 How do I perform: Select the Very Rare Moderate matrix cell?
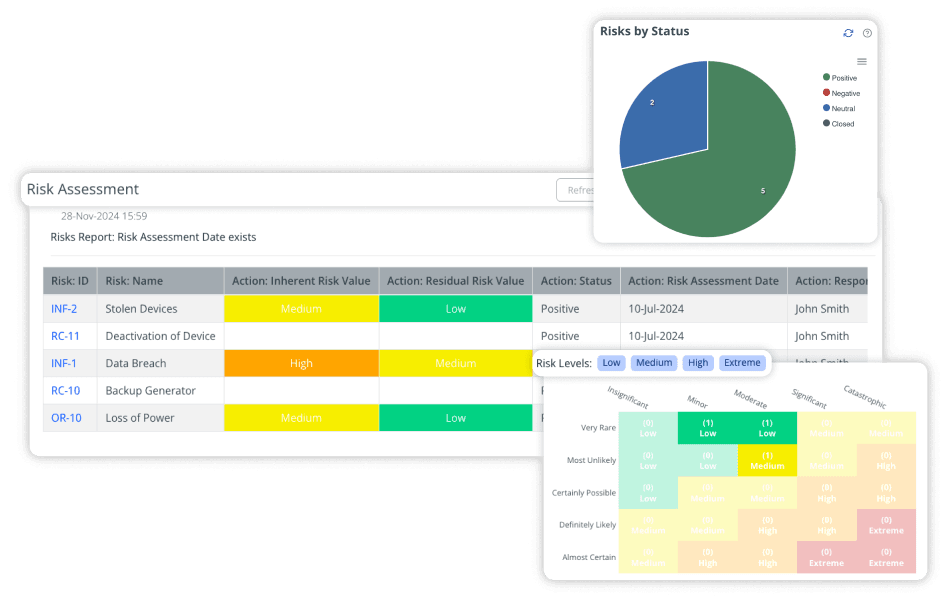767,429
